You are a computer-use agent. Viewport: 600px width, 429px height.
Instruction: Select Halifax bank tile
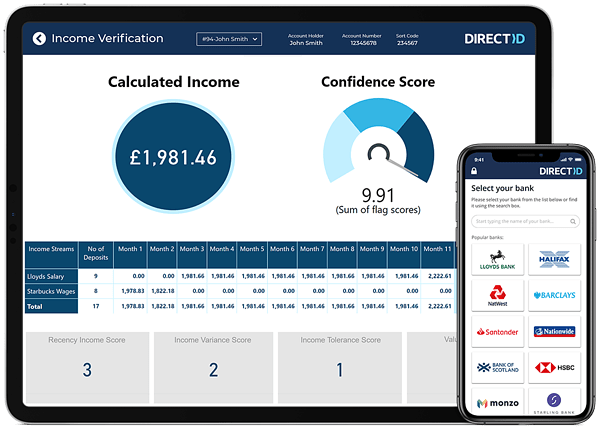(x=554, y=259)
